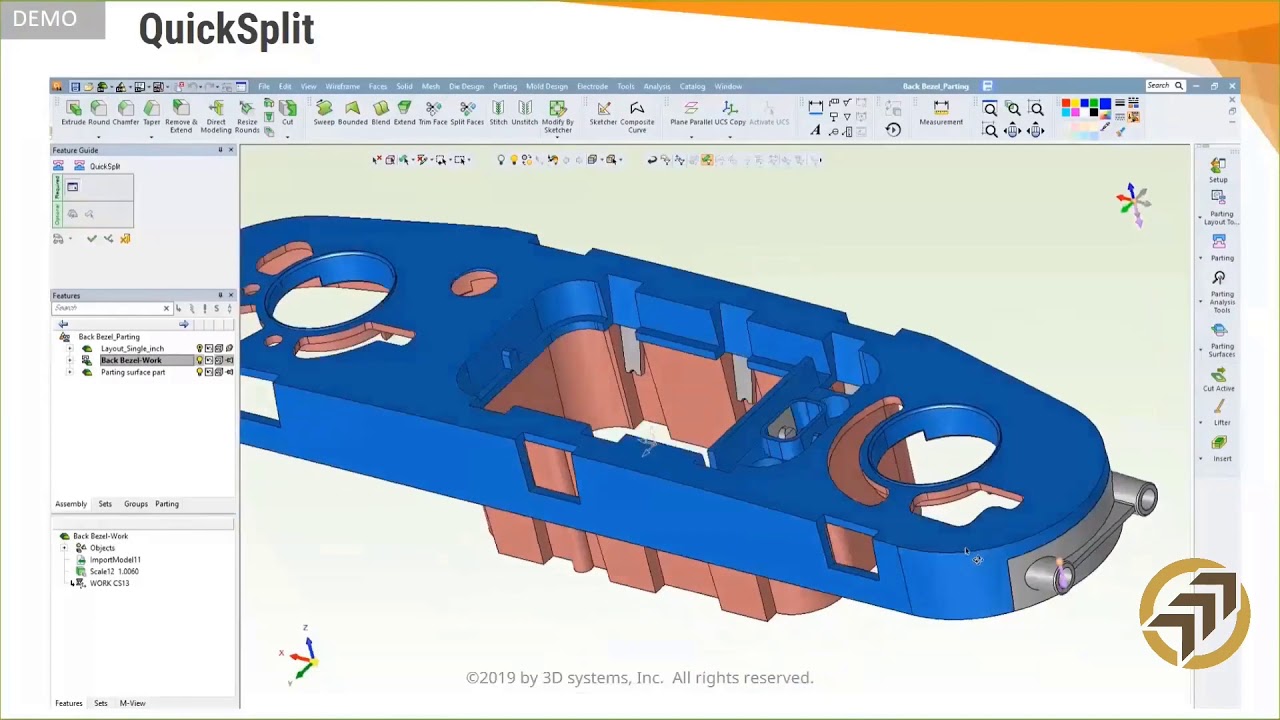The image size is (1280, 720).
Task: Open Setup in the right sidebar
Action: tap(1218, 170)
